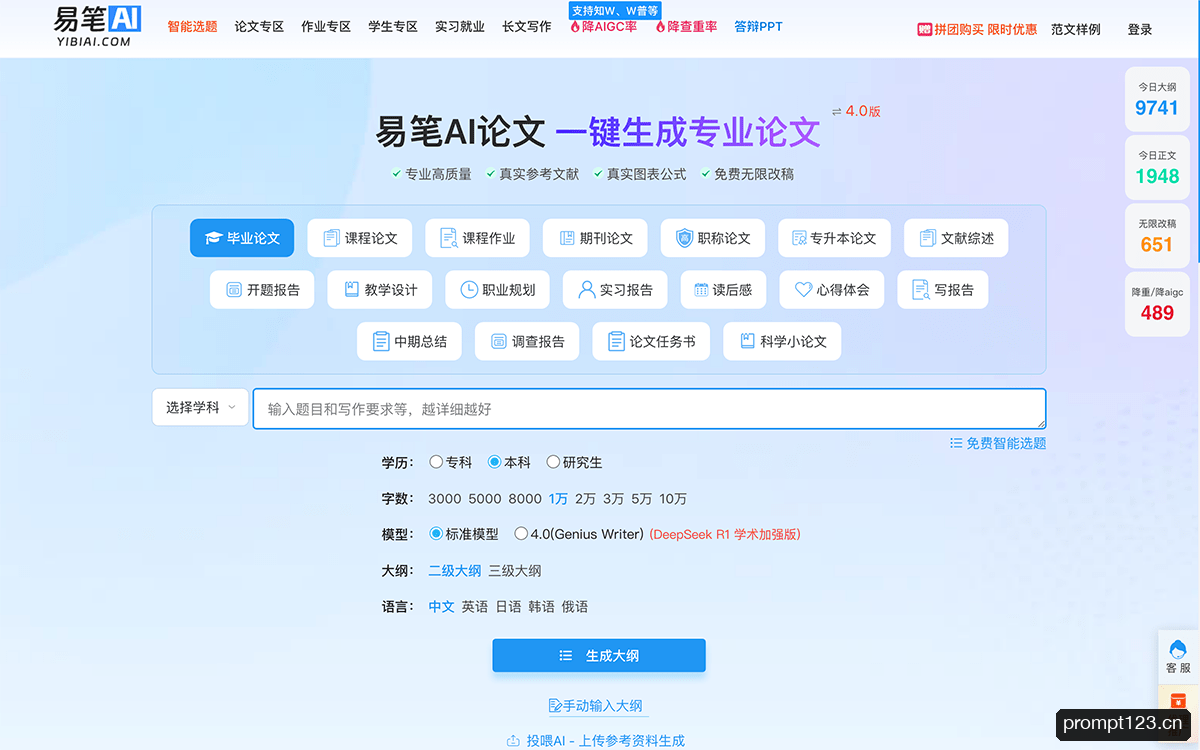Select the 4.0(Genius Writer) model radio button
The image size is (1200, 750).
coord(521,534)
